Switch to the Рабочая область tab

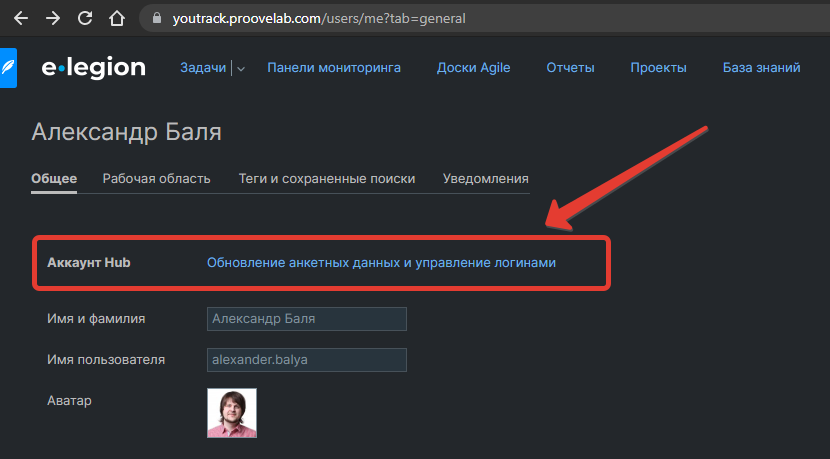[156, 179]
